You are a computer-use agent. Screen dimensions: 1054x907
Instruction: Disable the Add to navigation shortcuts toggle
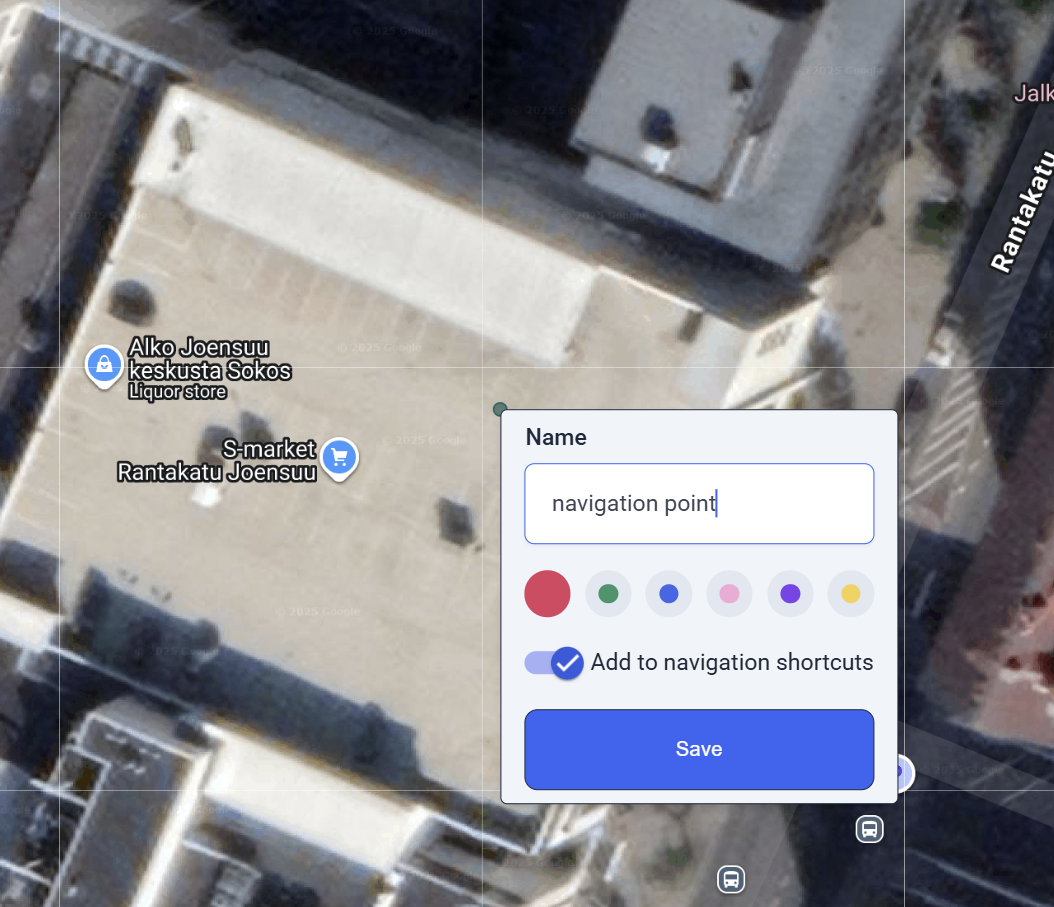click(552, 662)
